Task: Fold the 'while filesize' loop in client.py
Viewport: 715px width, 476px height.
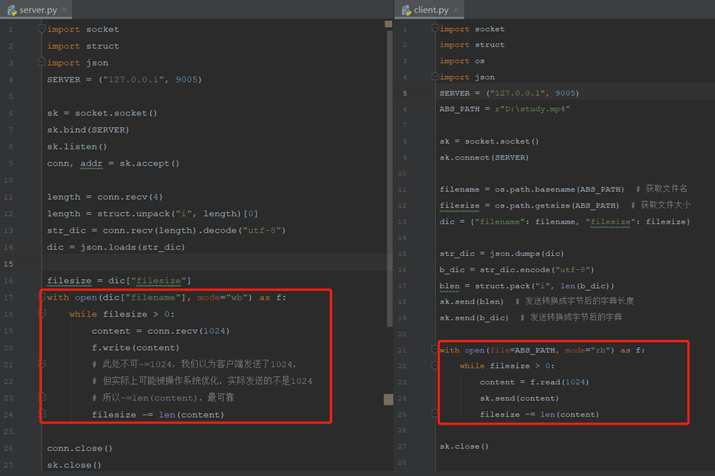Action: 435,366
